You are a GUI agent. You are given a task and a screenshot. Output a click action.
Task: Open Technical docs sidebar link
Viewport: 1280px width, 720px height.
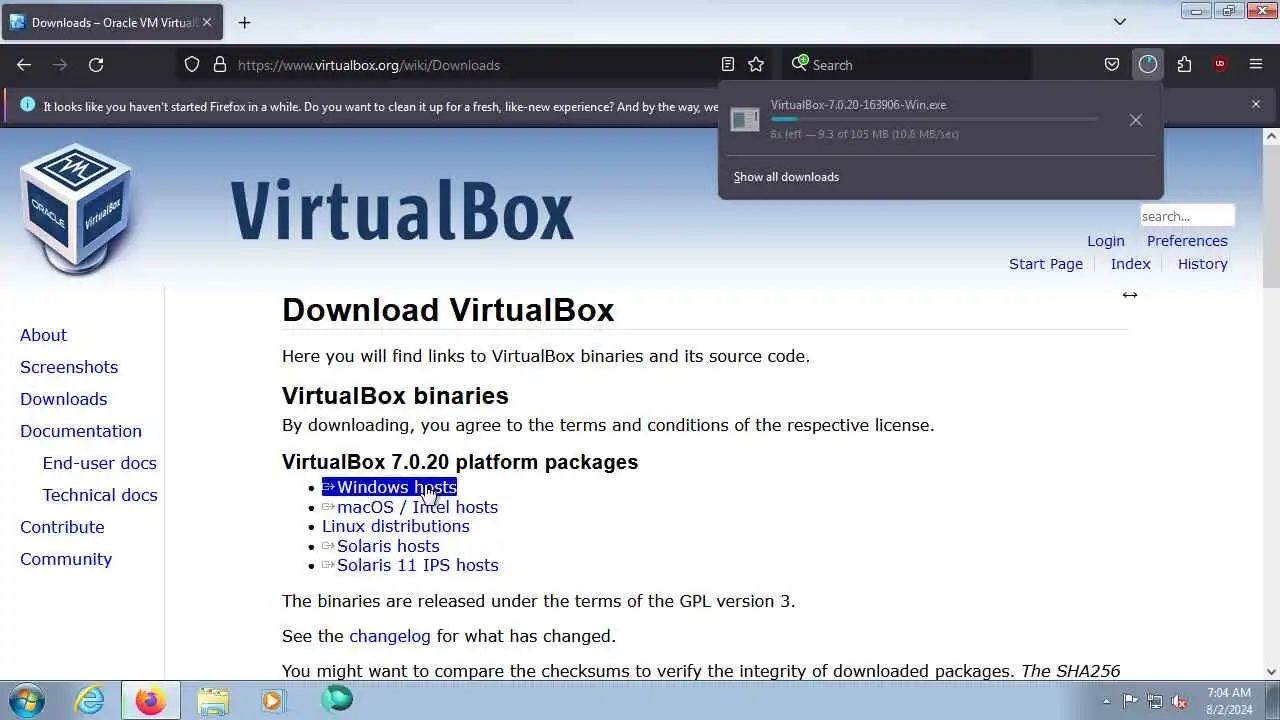(x=100, y=495)
